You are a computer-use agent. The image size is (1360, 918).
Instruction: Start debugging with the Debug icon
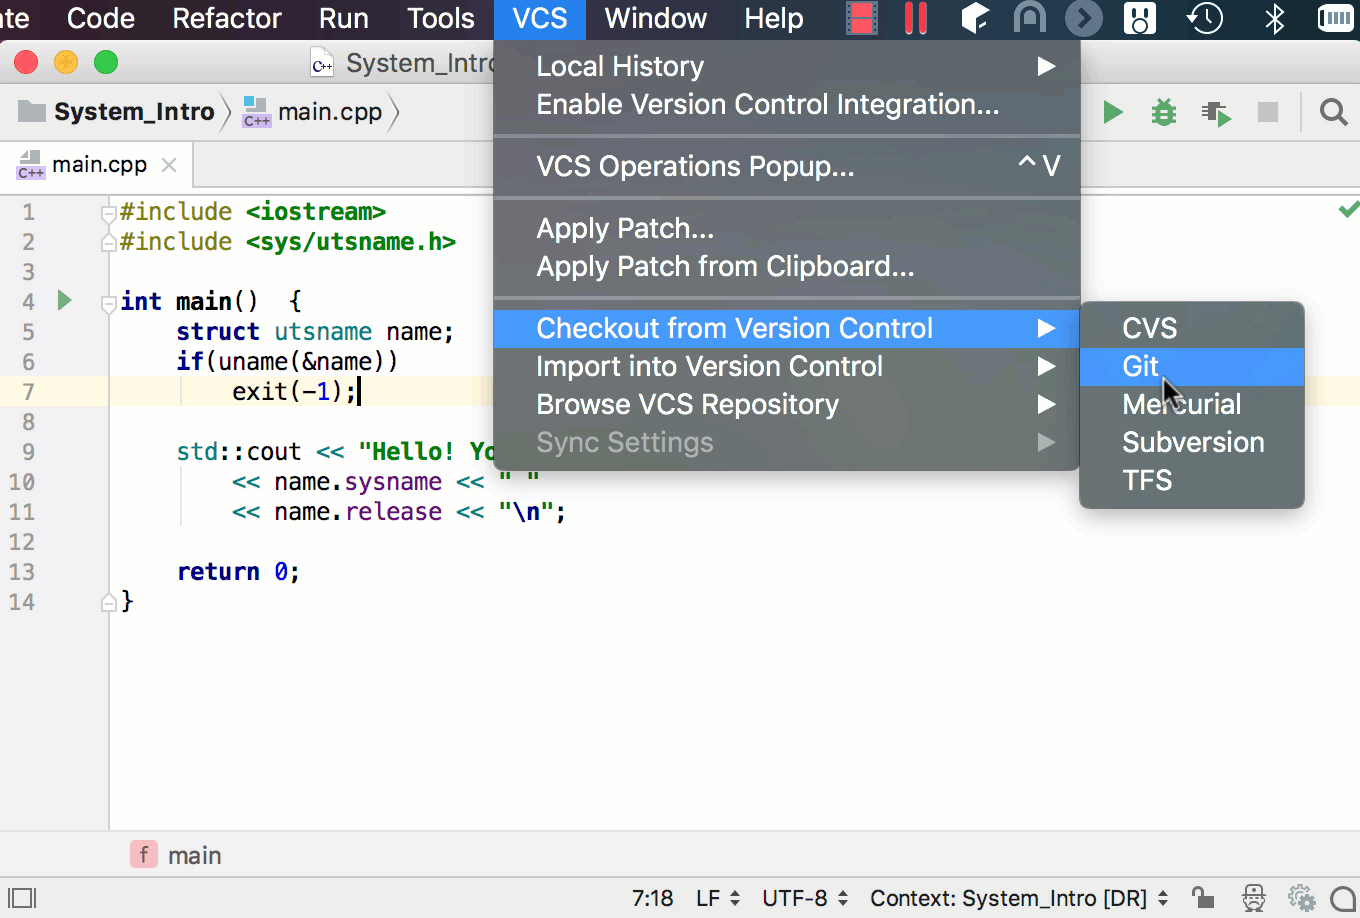(1162, 112)
